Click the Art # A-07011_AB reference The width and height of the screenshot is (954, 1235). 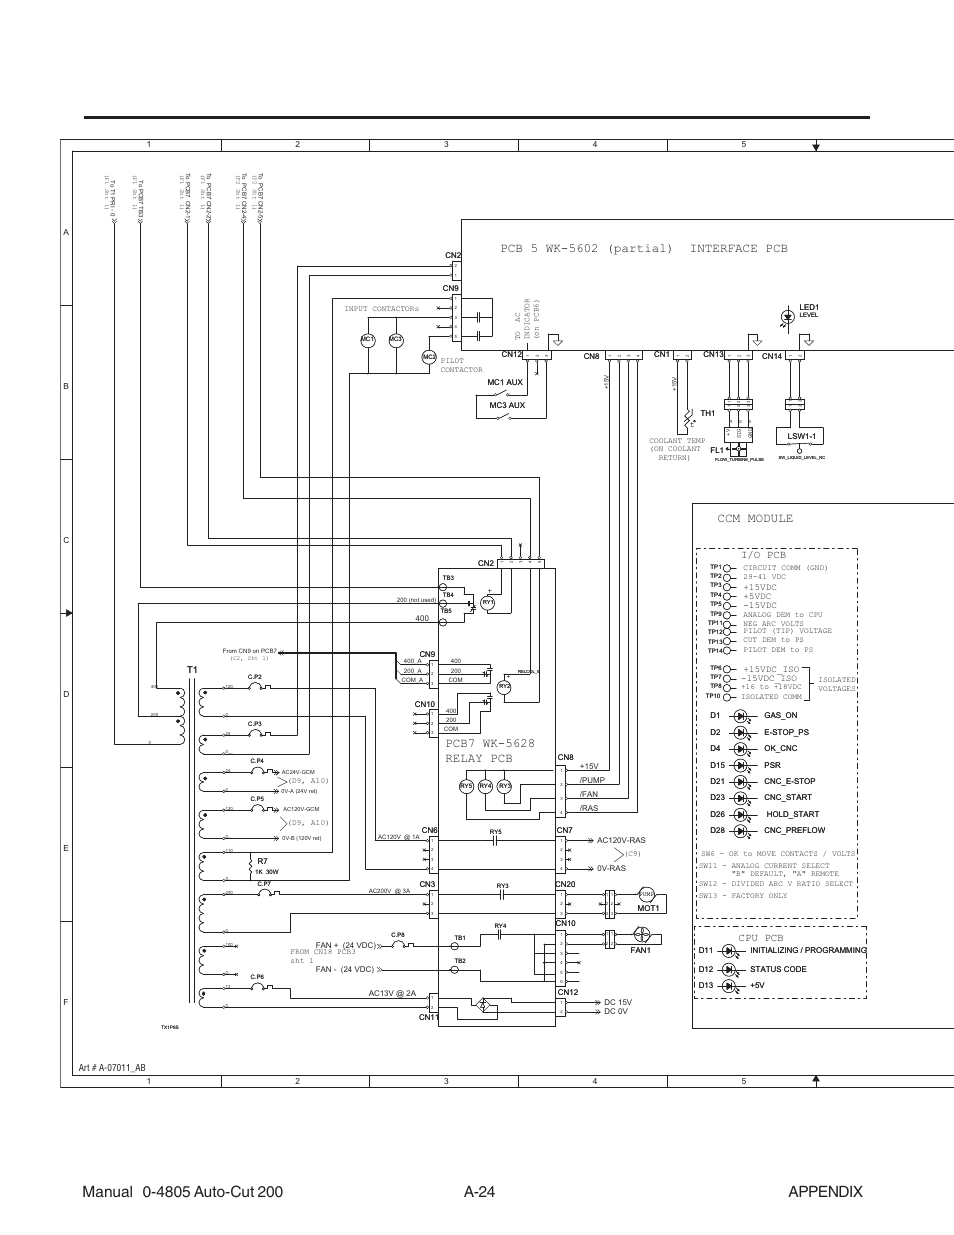(112, 1068)
